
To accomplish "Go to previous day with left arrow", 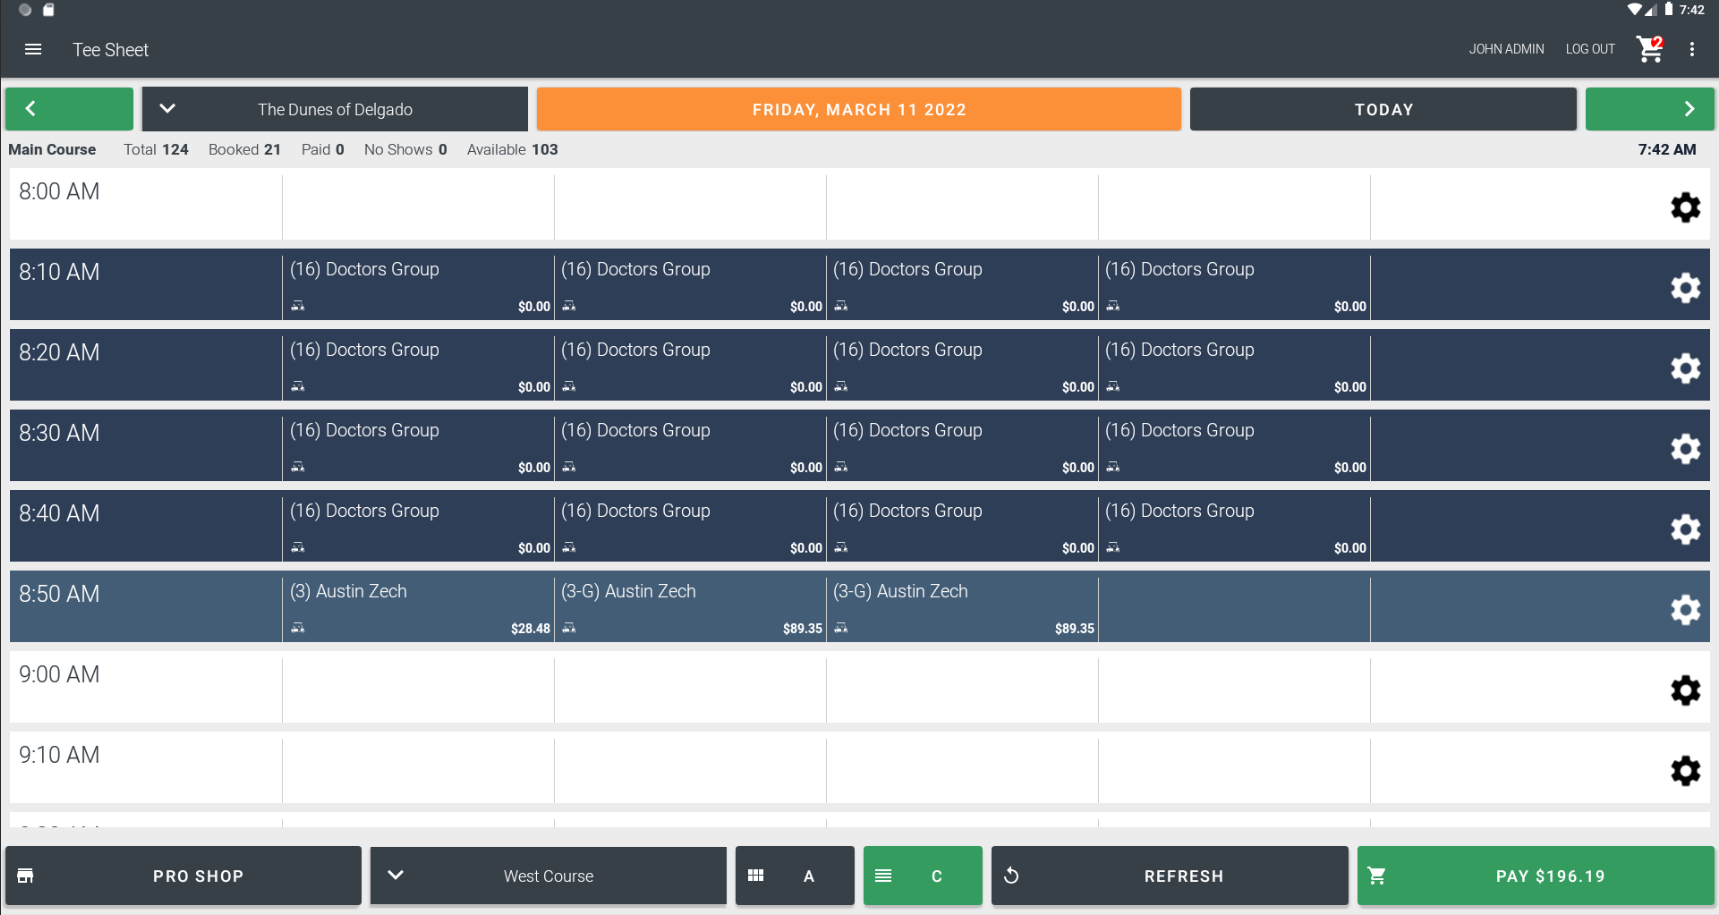I will point(69,109).
